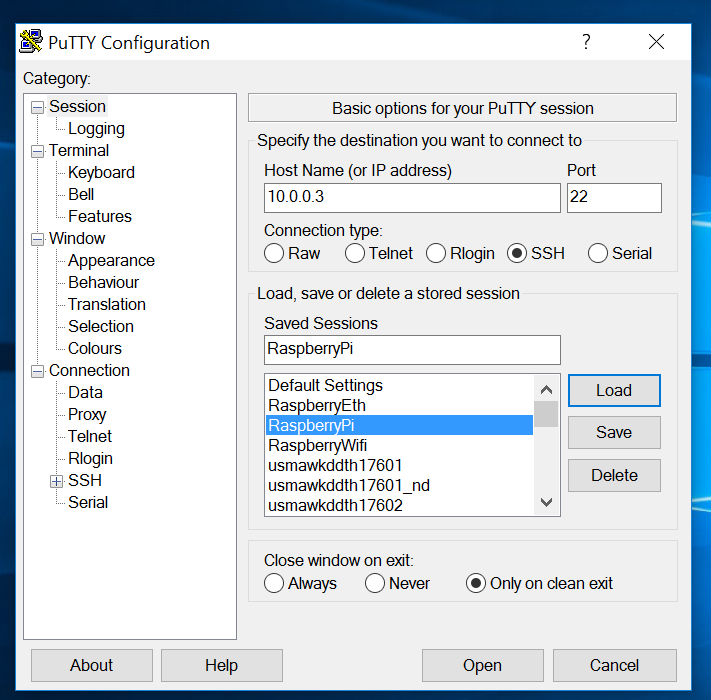Click the Saved Sessions name field
Viewport: 711px width, 700px height.
pyautogui.click(x=412, y=350)
